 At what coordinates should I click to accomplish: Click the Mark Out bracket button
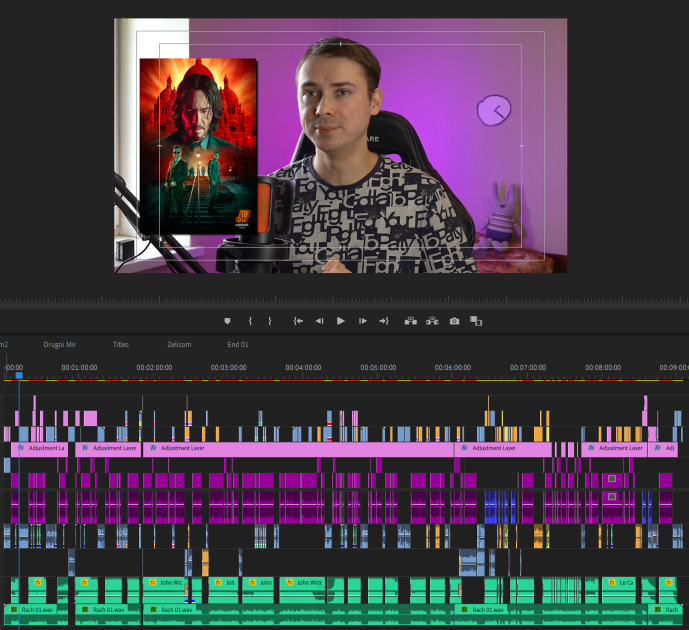(x=269, y=321)
